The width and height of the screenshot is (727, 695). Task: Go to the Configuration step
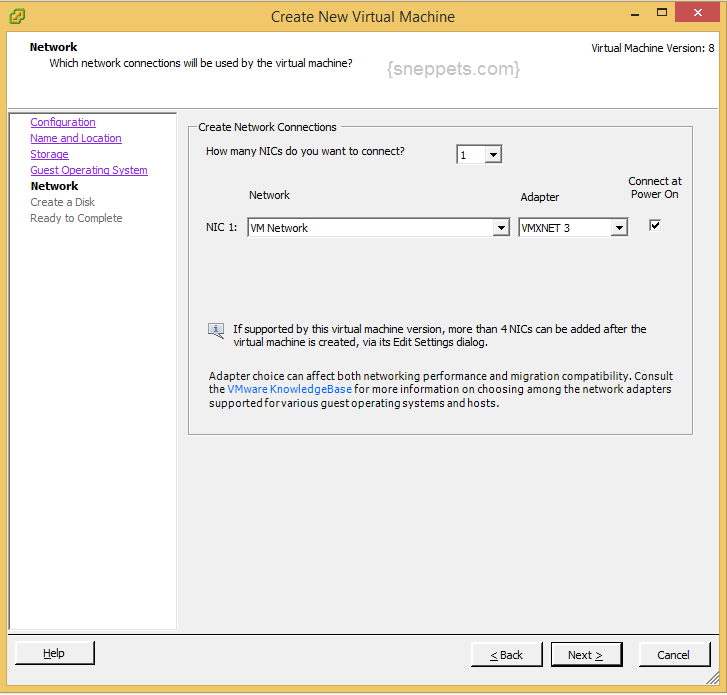[x=63, y=122]
